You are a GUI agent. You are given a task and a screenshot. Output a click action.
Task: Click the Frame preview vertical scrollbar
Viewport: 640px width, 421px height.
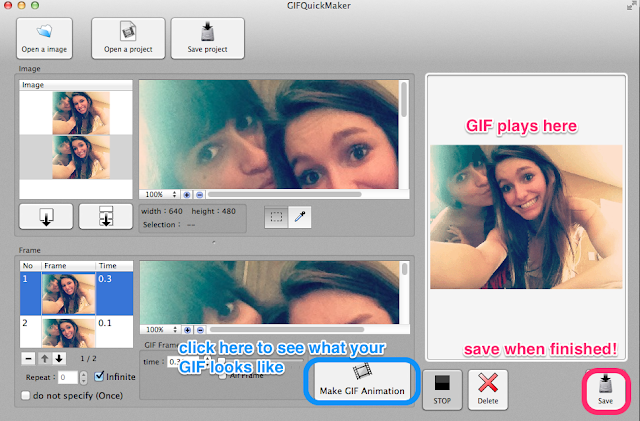[404, 269]
